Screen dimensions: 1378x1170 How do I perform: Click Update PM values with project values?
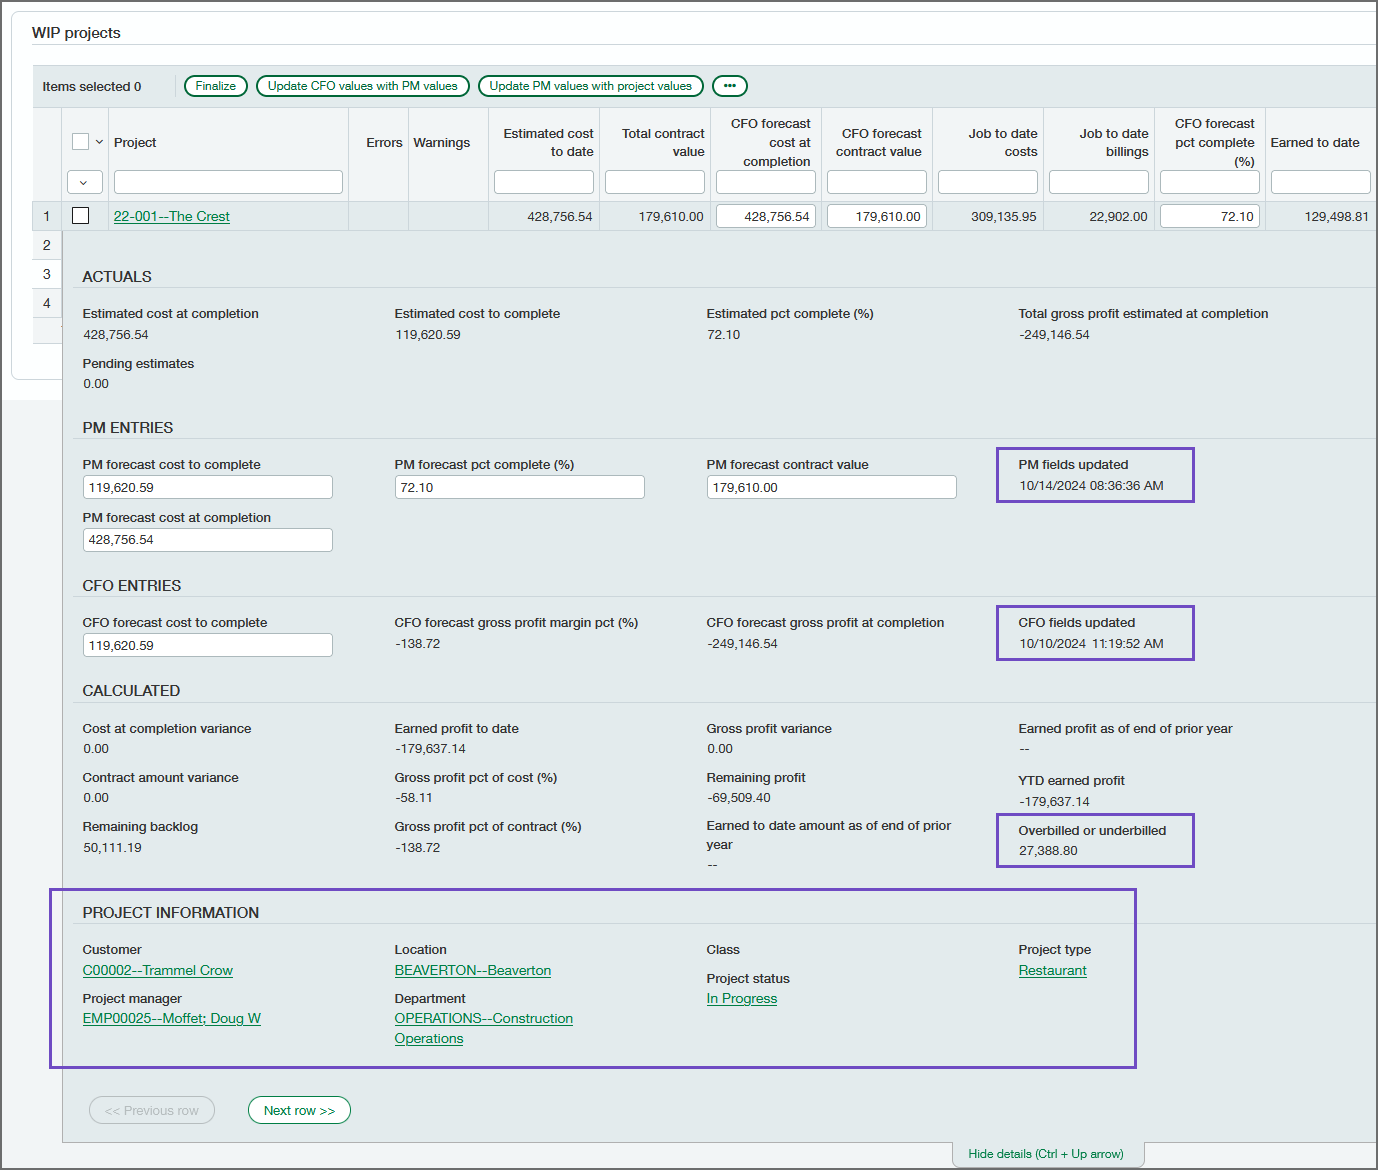[x=590, y=86]
